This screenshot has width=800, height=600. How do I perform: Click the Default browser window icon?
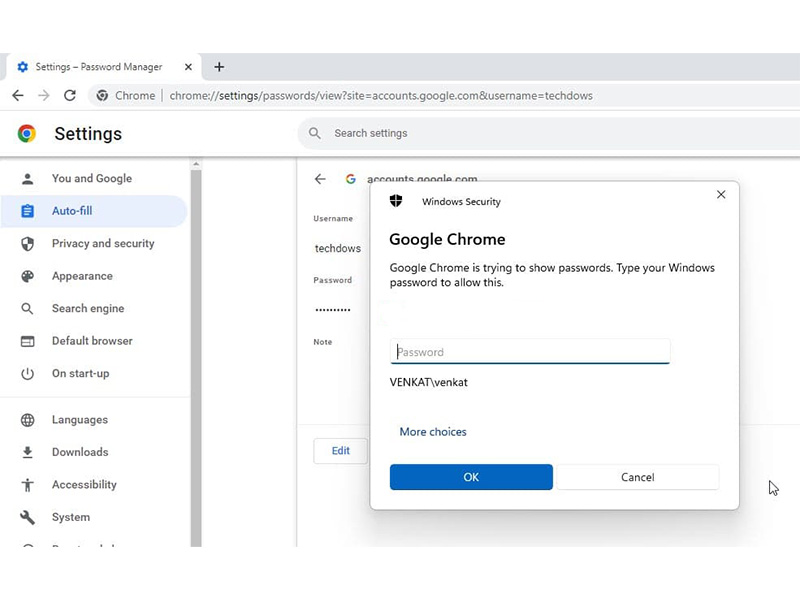(x=28, y=341)
